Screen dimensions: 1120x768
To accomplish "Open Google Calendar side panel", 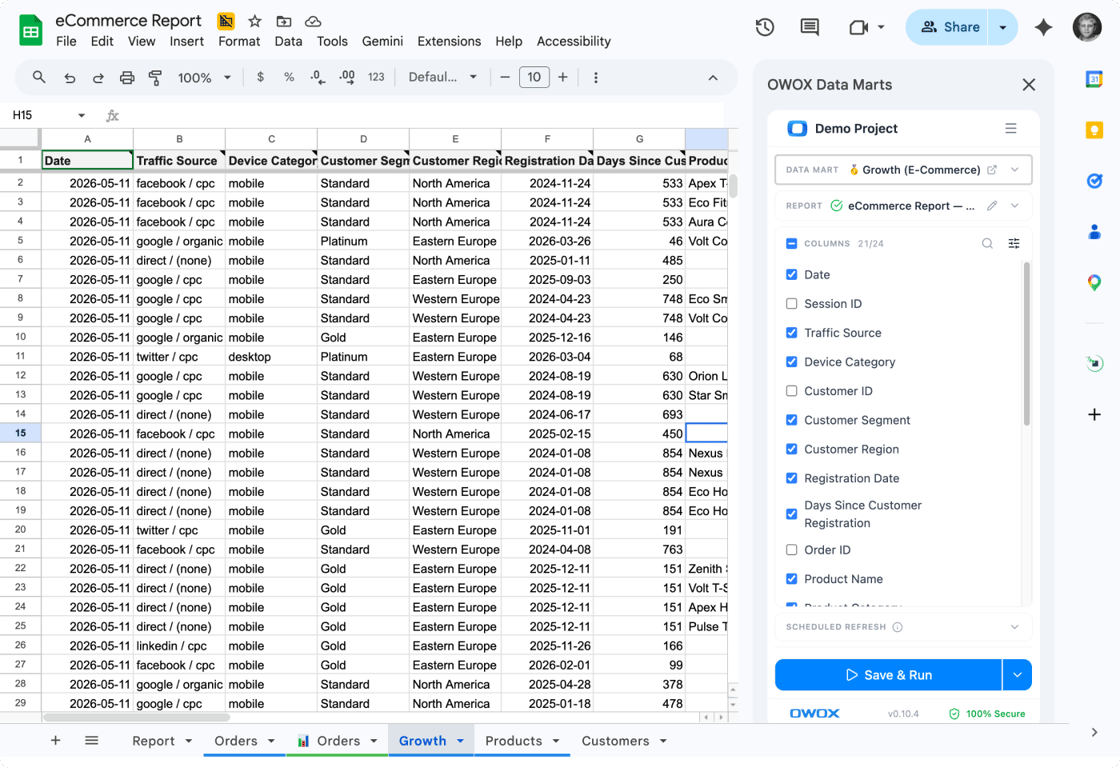I will click(x=1094, y=79).
